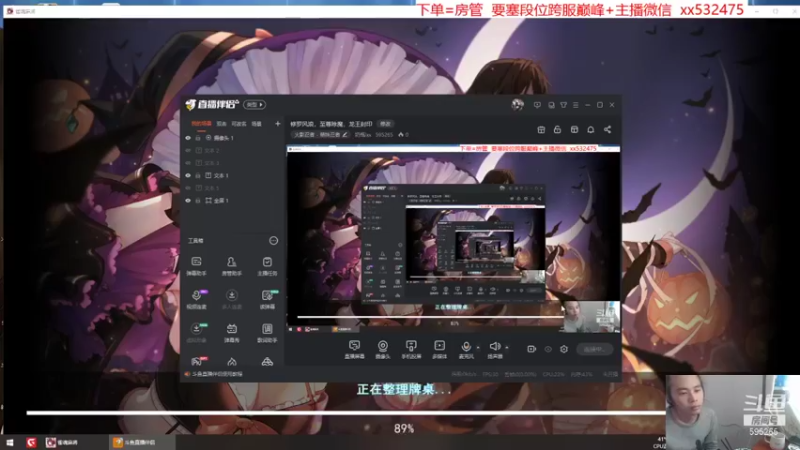Image resolution: width=800 pixels, height=450 pixels.
Task: Expand microphone options arrow
Action: (478, 347)
